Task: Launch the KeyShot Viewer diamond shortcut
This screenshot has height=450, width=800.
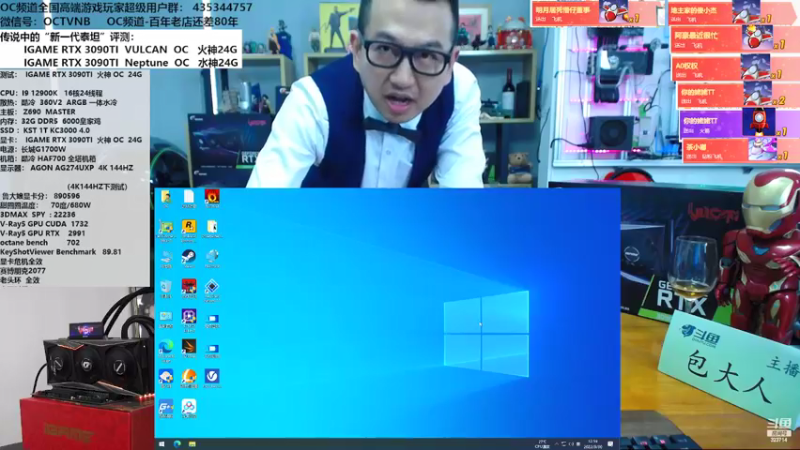Action: pyautogui.click(x=212, y=290)
